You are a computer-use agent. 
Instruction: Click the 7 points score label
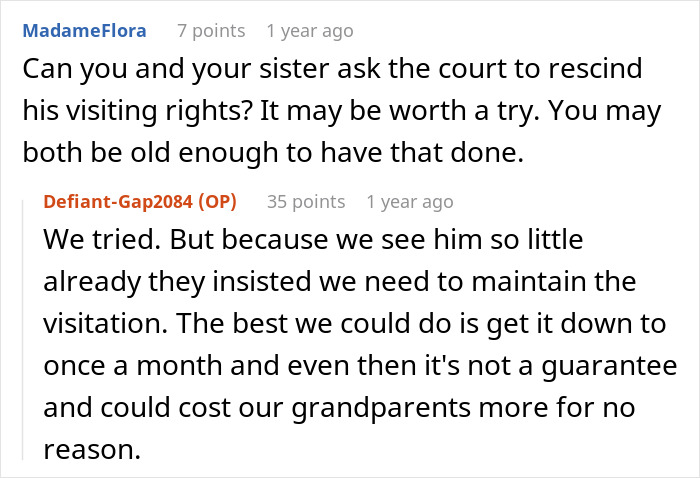(211, 31)
